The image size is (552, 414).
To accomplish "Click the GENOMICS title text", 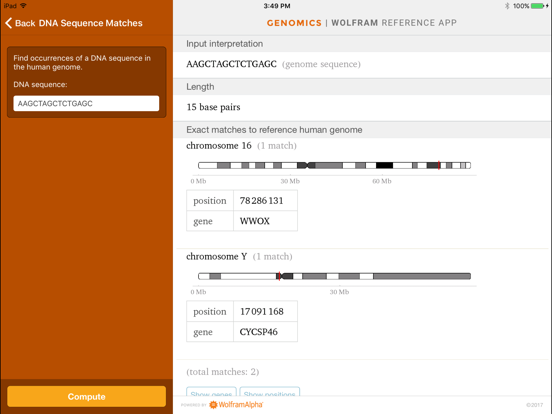I will [294, 23].
